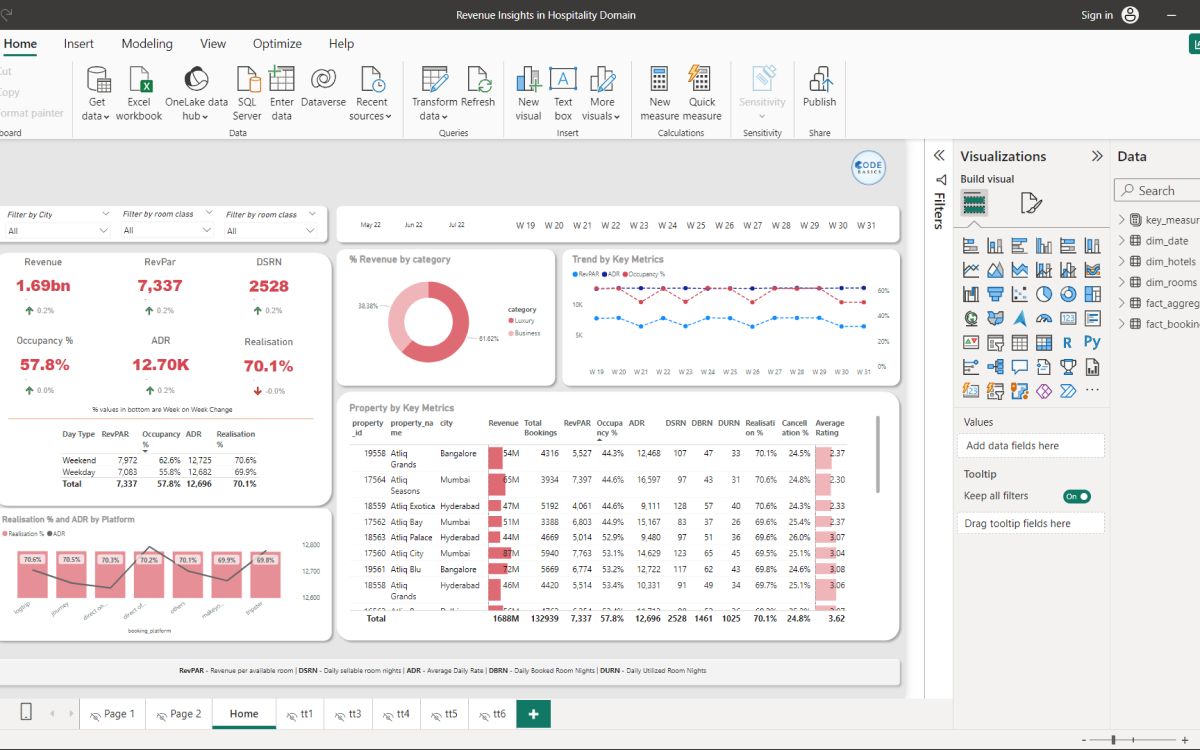Screen dimensions: 1200x750
Task: Select the tt6 page tab
Action: click(492, 714)
